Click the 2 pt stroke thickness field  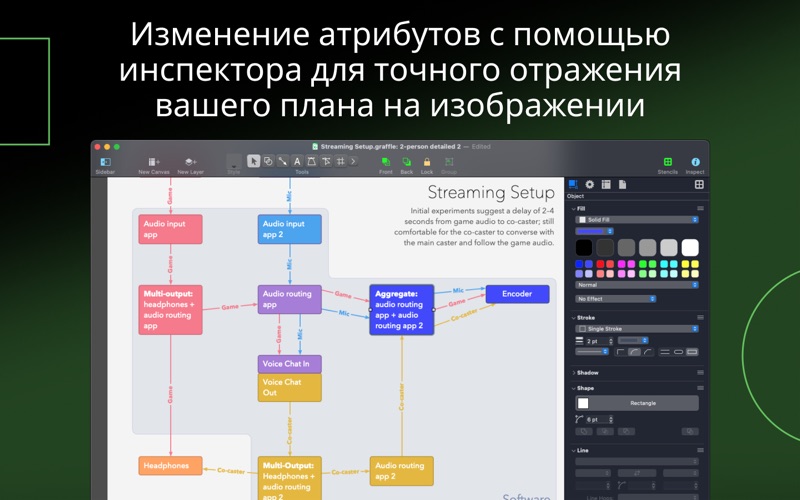click(x=596, y=341)
